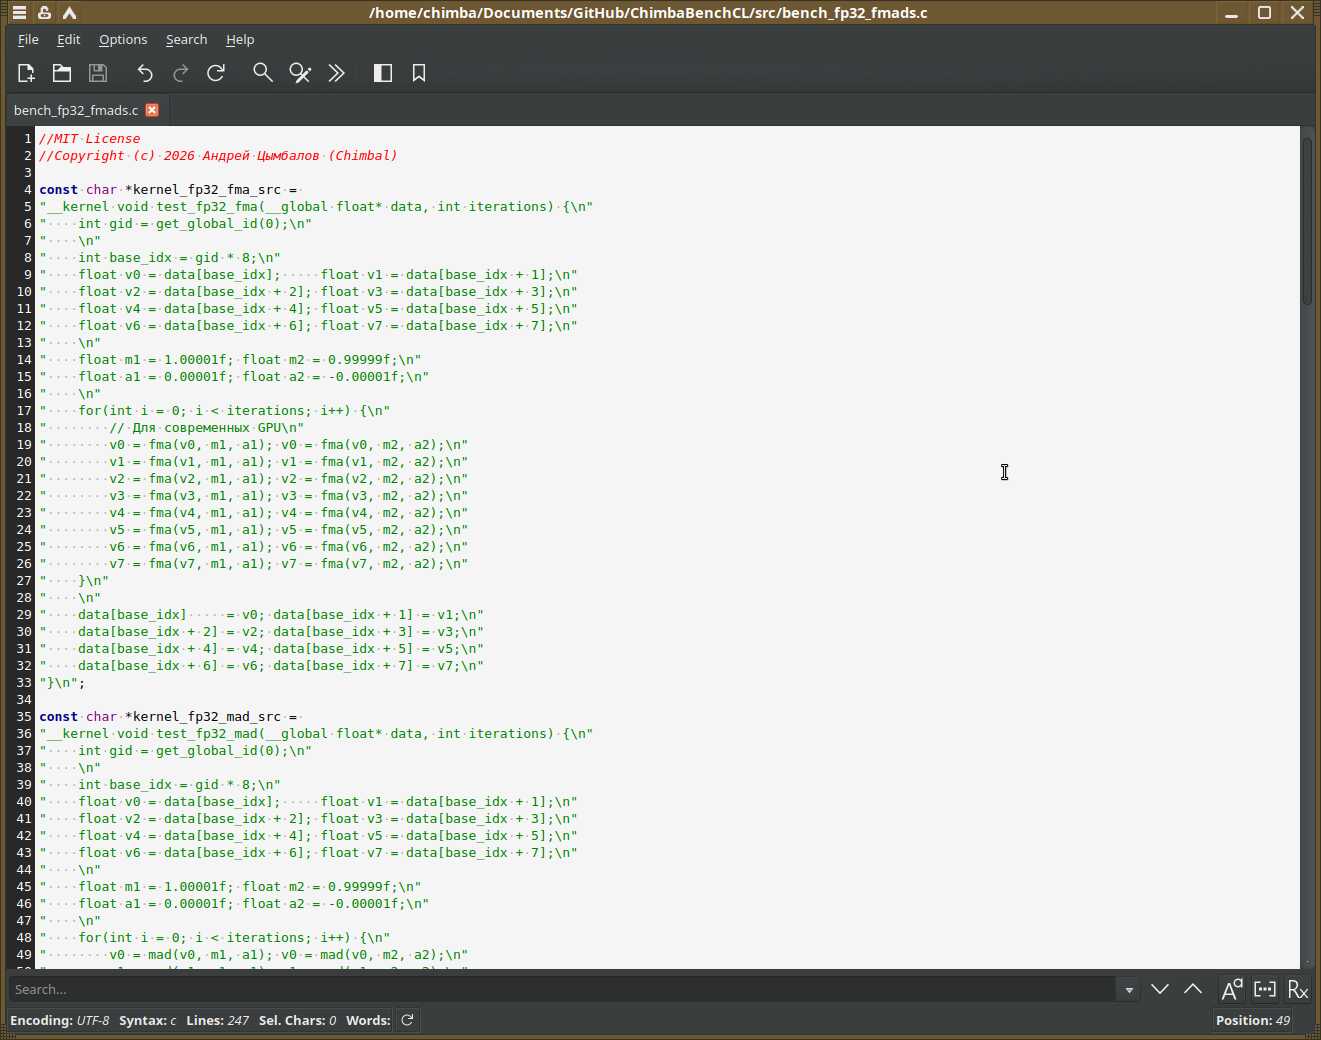Find previous match with up arrow

point(1193,989)
